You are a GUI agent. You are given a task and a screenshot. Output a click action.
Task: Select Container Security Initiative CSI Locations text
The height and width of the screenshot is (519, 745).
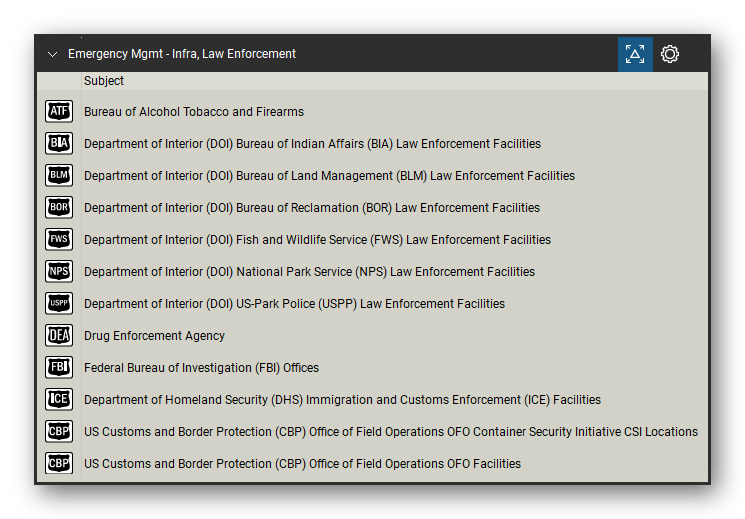coord(391,432)
